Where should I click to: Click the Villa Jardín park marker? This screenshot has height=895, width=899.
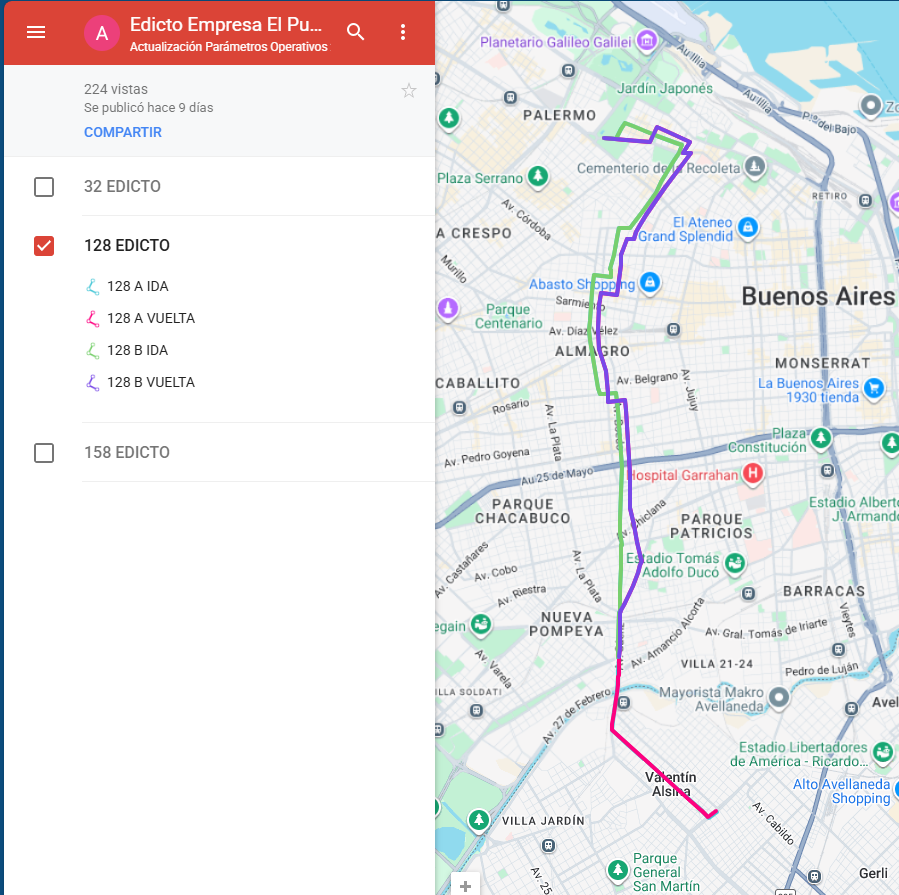tap(479, 820)
